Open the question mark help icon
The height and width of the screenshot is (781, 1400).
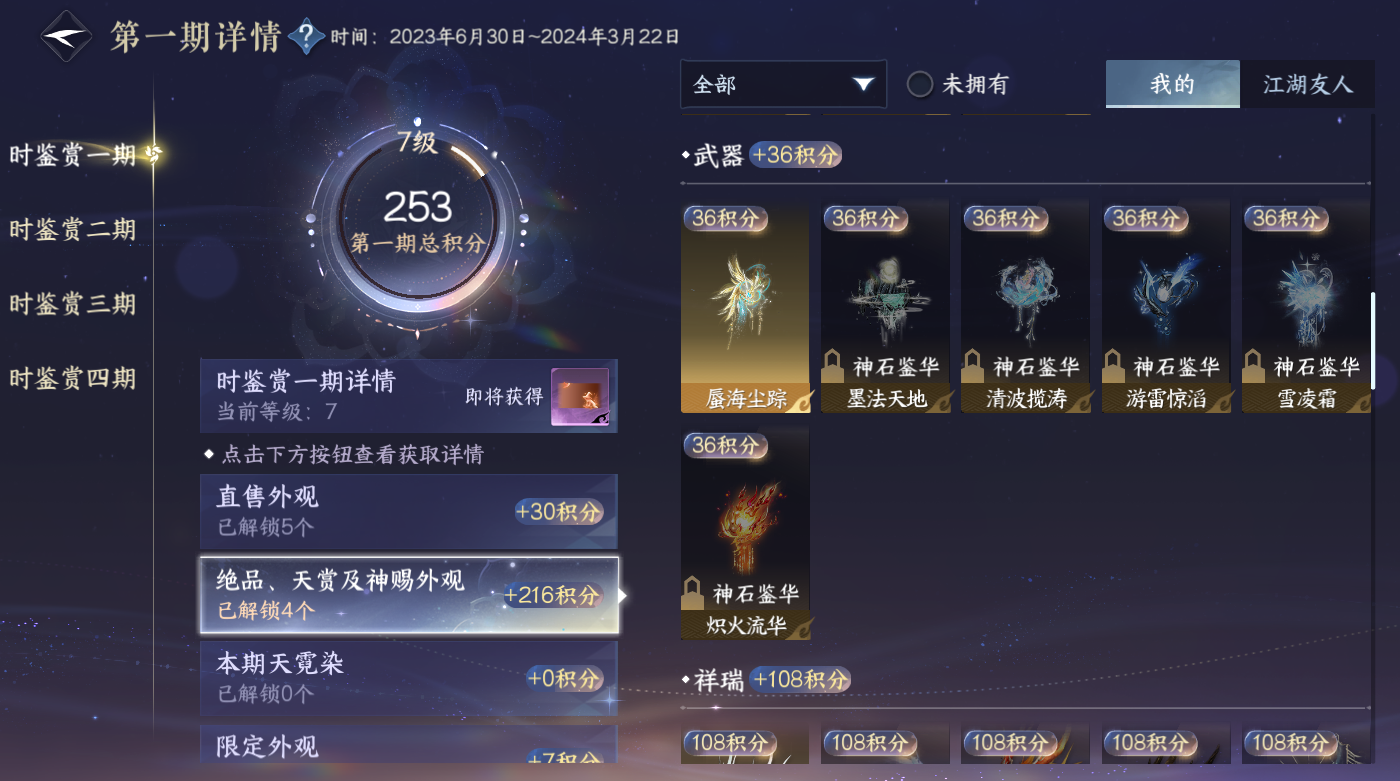[306, 38]
